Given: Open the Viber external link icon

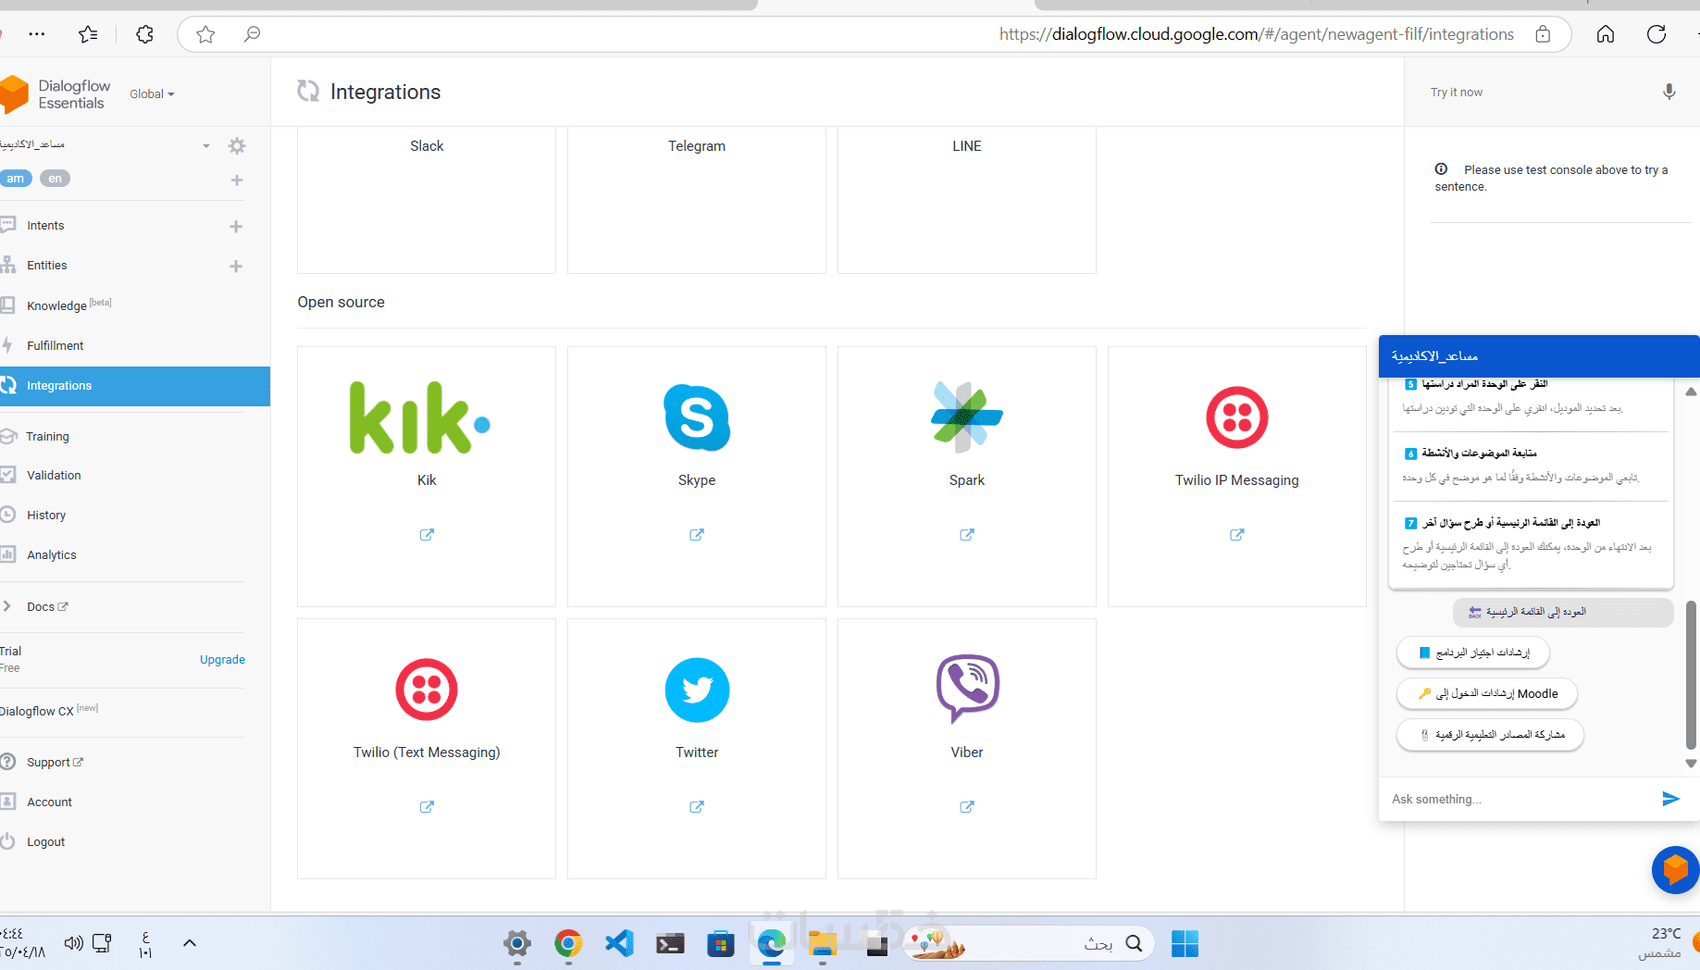Looking at the screenshot, I should (x=967, y=807).
